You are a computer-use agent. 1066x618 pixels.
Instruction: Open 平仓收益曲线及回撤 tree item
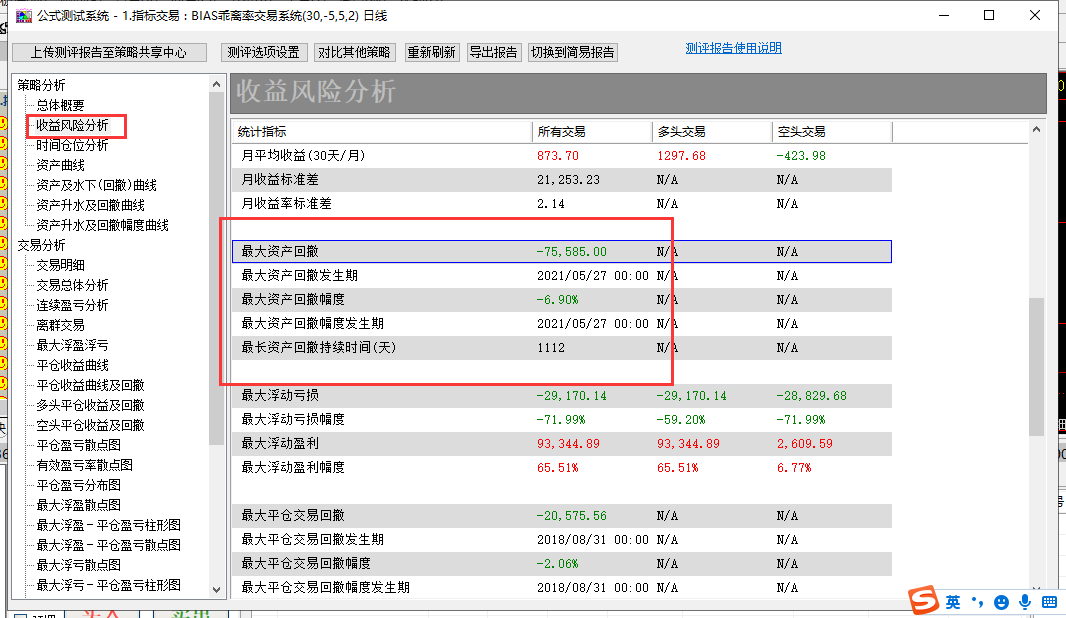(x=90, y=385)
